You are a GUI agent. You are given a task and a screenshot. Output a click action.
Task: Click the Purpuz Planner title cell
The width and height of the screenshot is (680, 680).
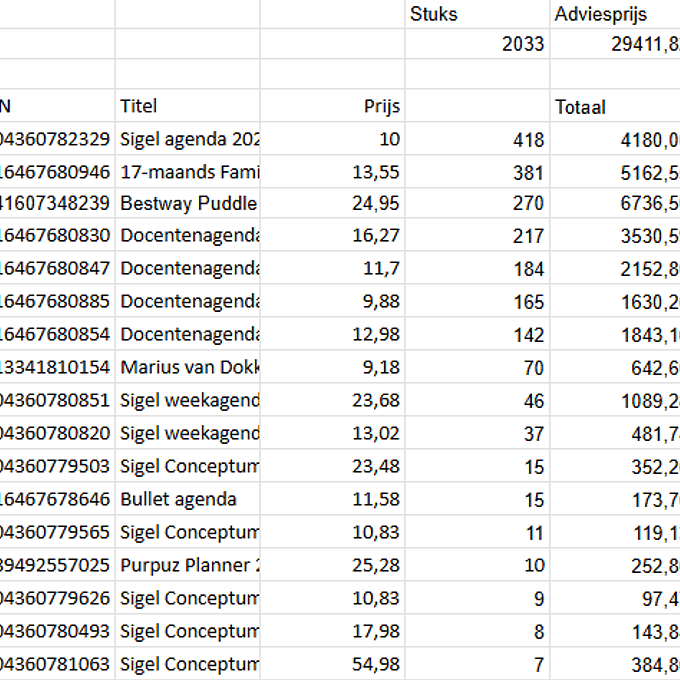[187, 565]
